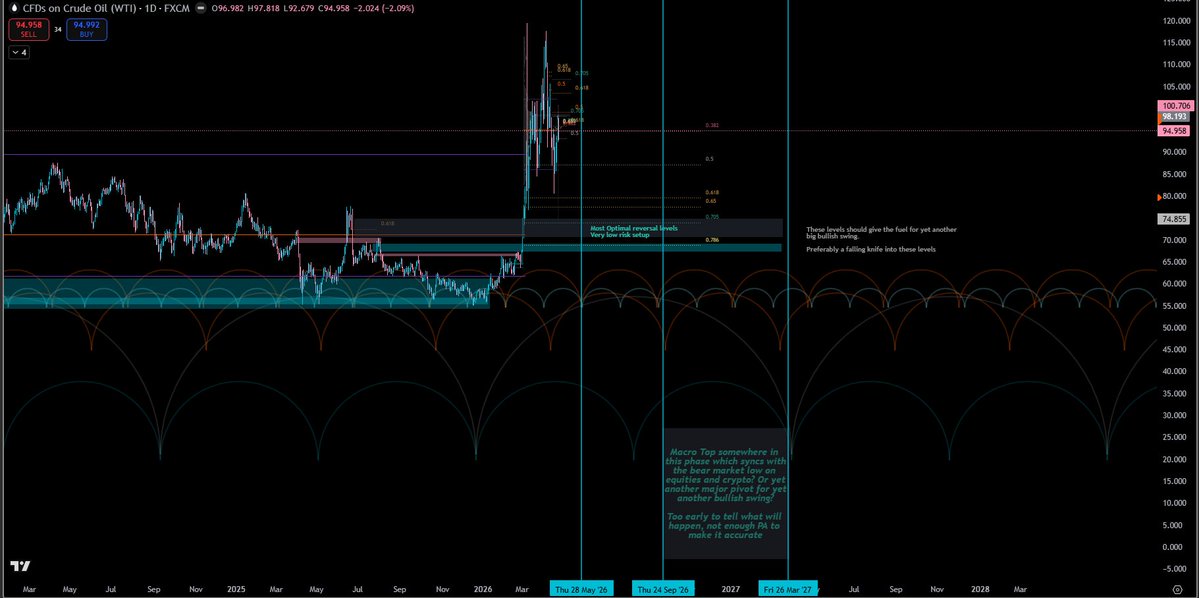Click the spread value 34 between Sell and Buy
Viewport: 1199px width, 598px height.
point(57,30)
